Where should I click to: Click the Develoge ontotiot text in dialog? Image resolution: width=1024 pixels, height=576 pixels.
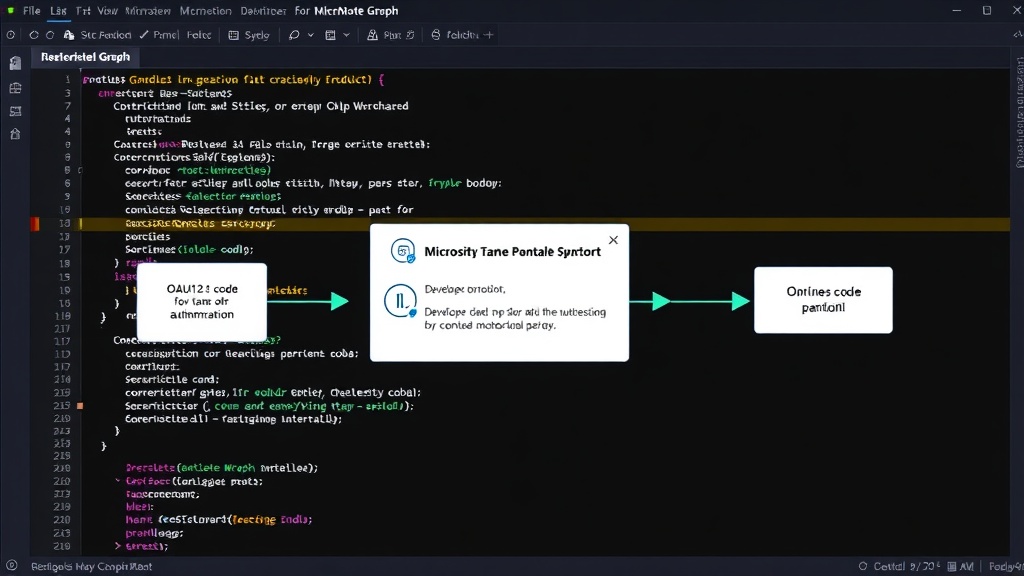tap(464, 289)
